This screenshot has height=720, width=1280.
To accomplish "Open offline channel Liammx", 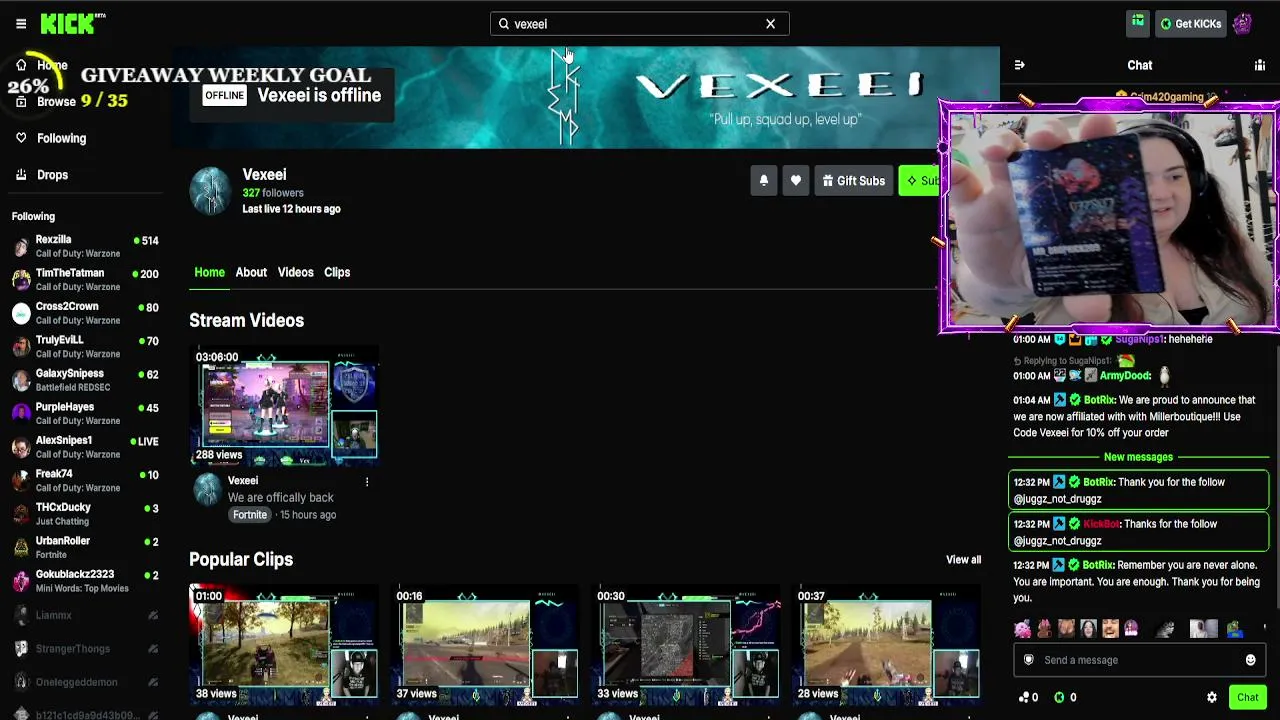I will (85, 615).
